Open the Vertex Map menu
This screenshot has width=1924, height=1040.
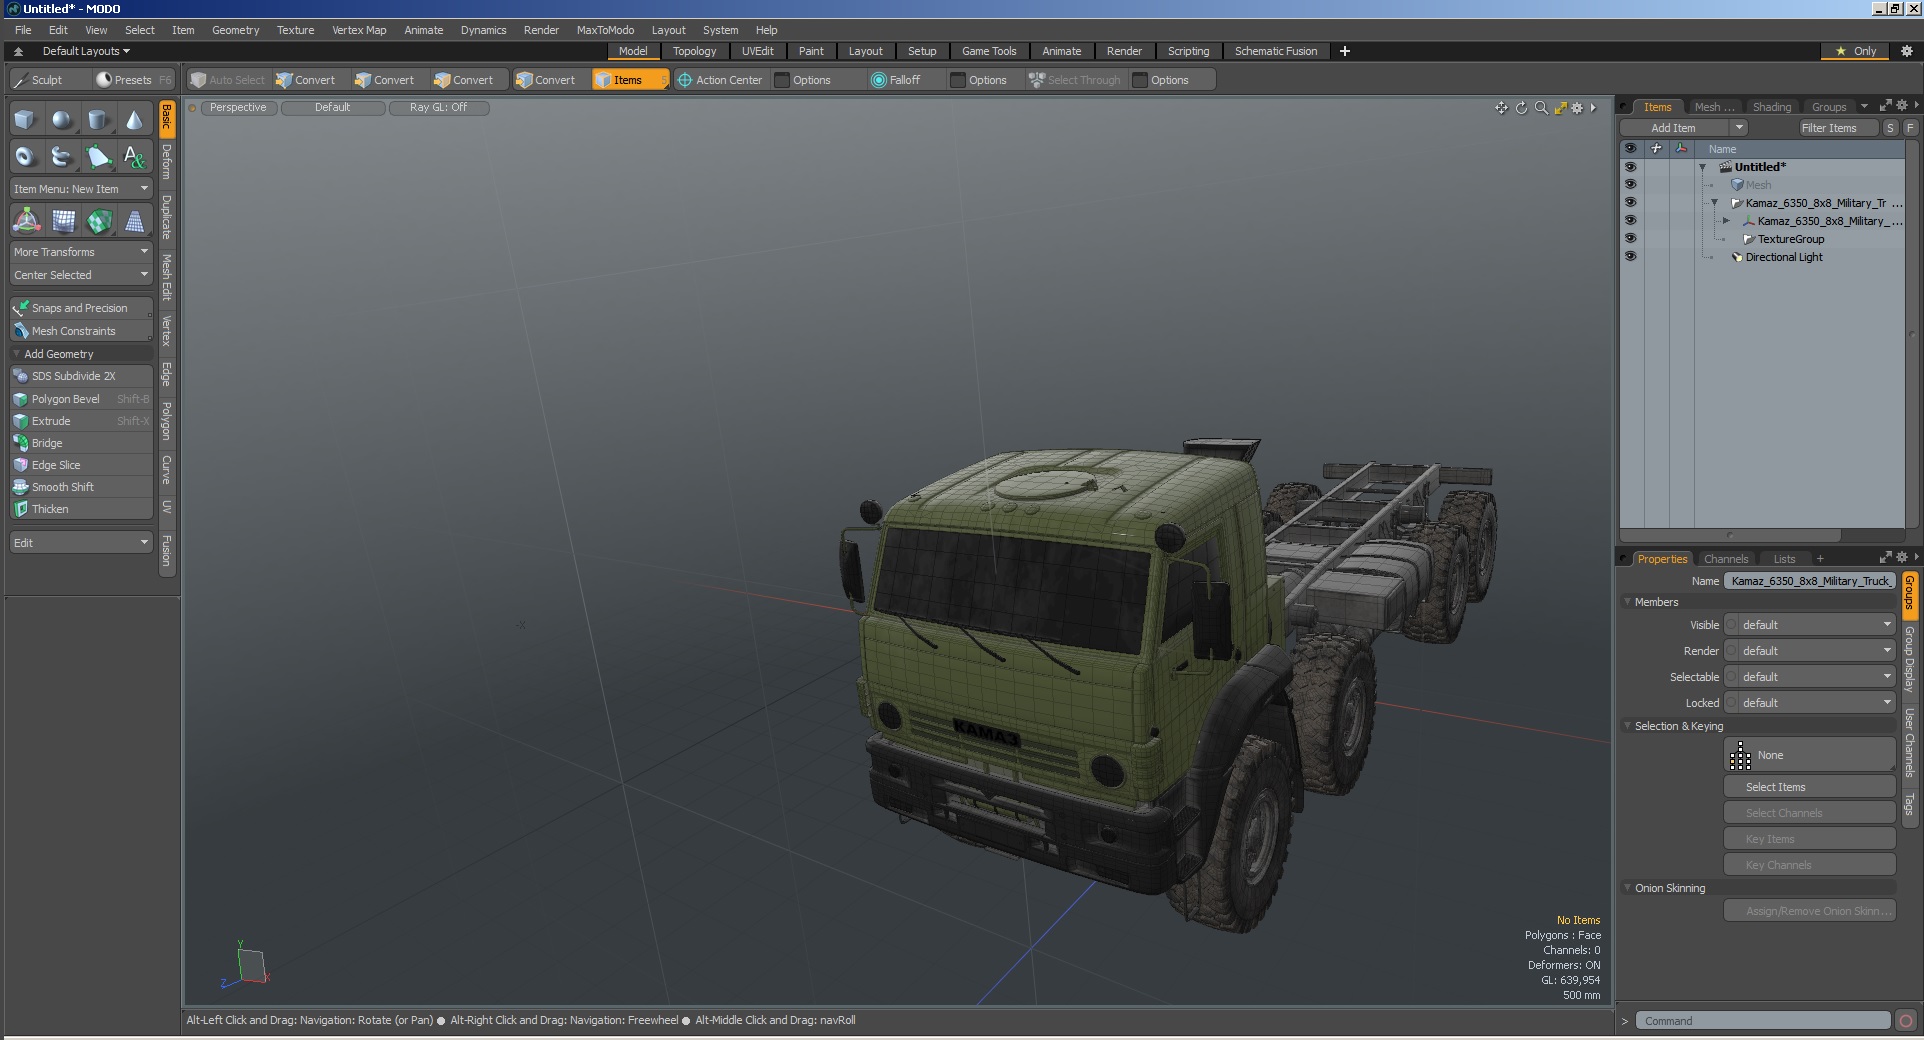click(359, 30)
